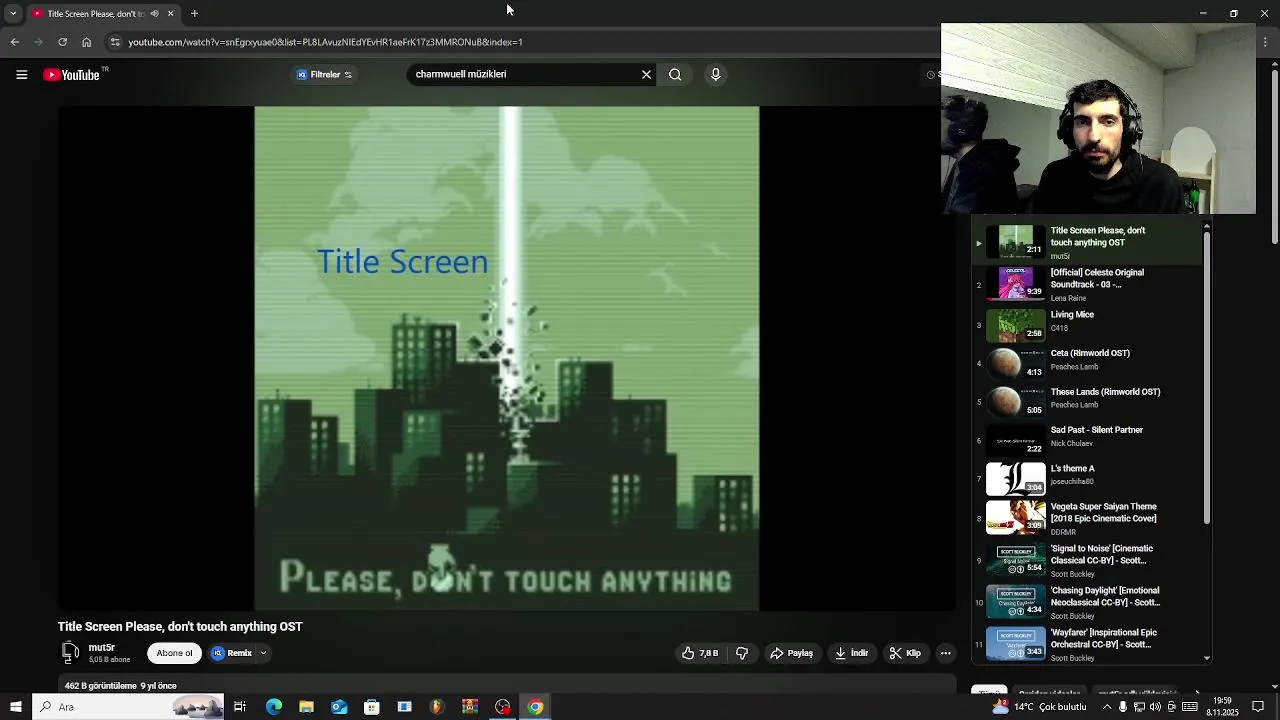Open the taskbar volume control
The height and width of the screenshot is (720, 1280).
(x=1155, y=707)
